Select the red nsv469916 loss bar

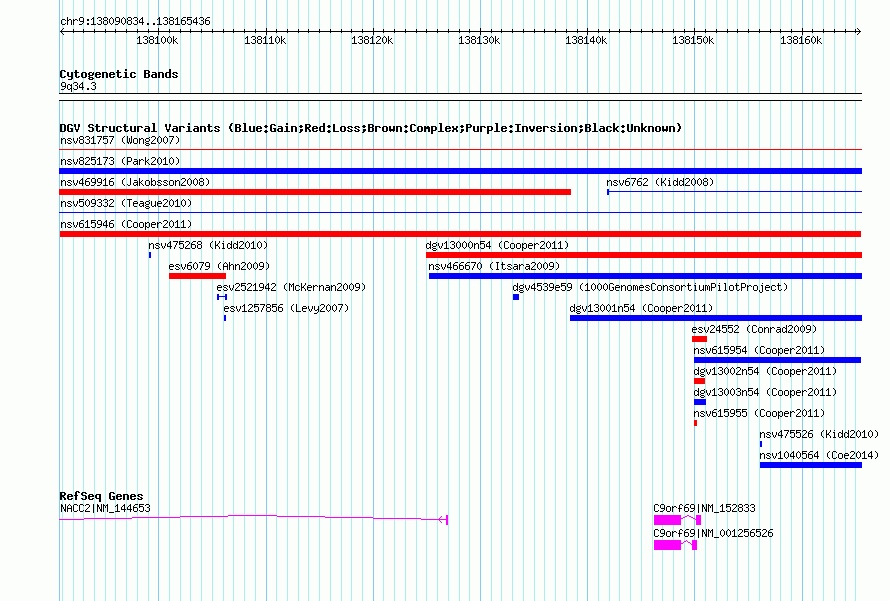315,192
